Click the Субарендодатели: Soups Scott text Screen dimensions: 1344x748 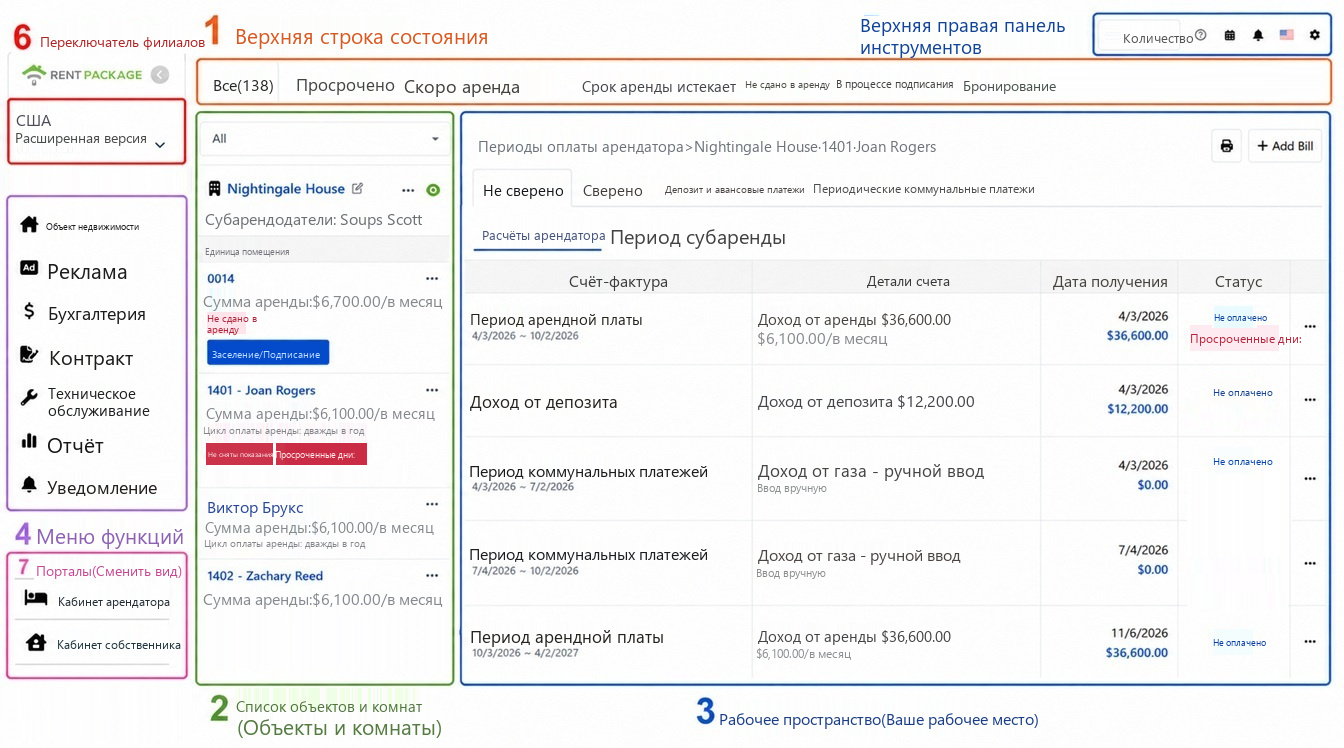click(314, 220)
